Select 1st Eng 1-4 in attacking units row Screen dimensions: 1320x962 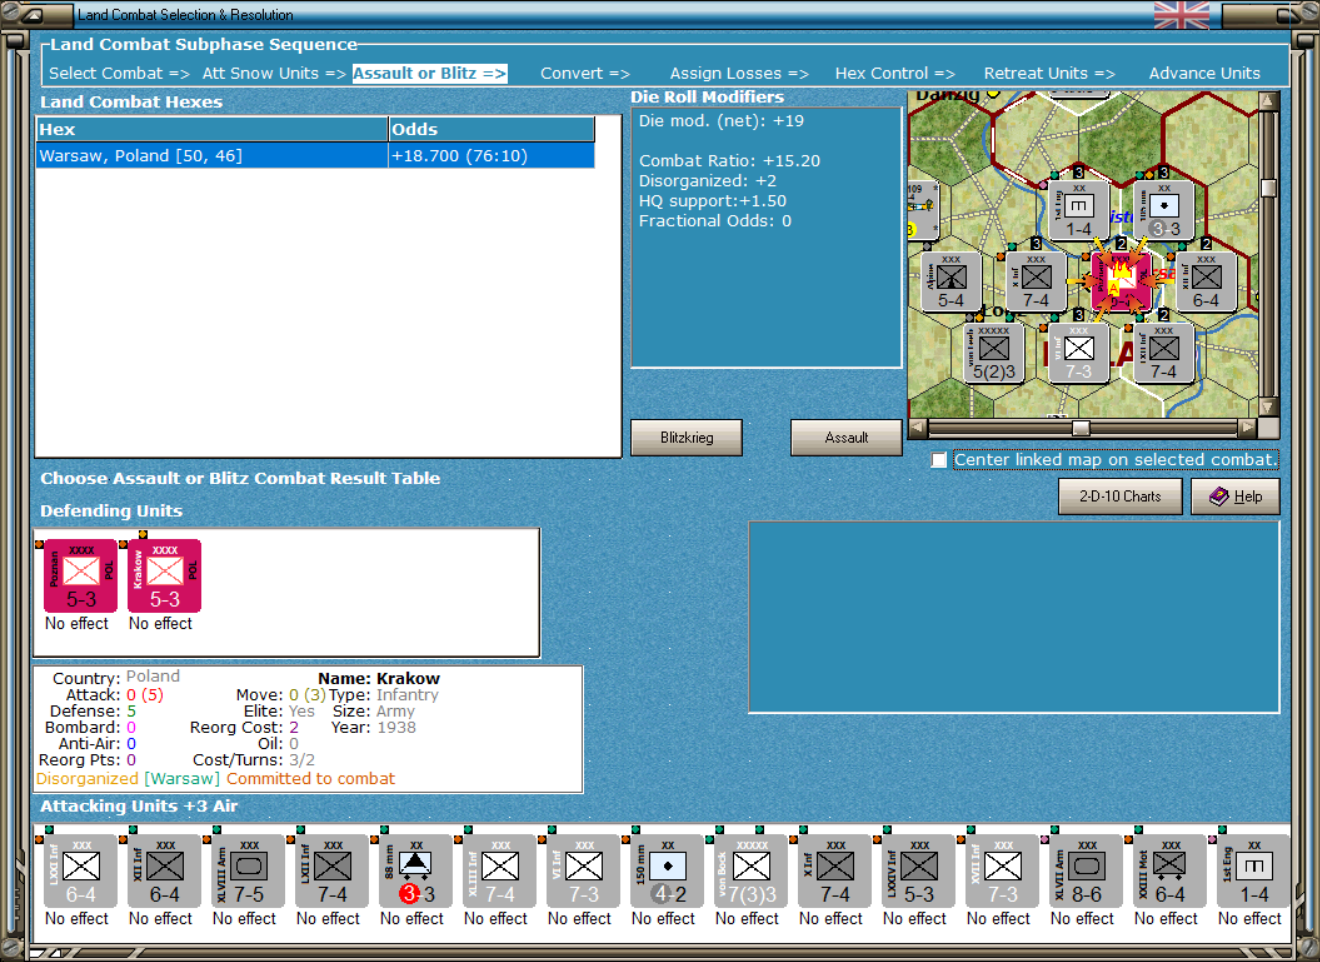1254,872
